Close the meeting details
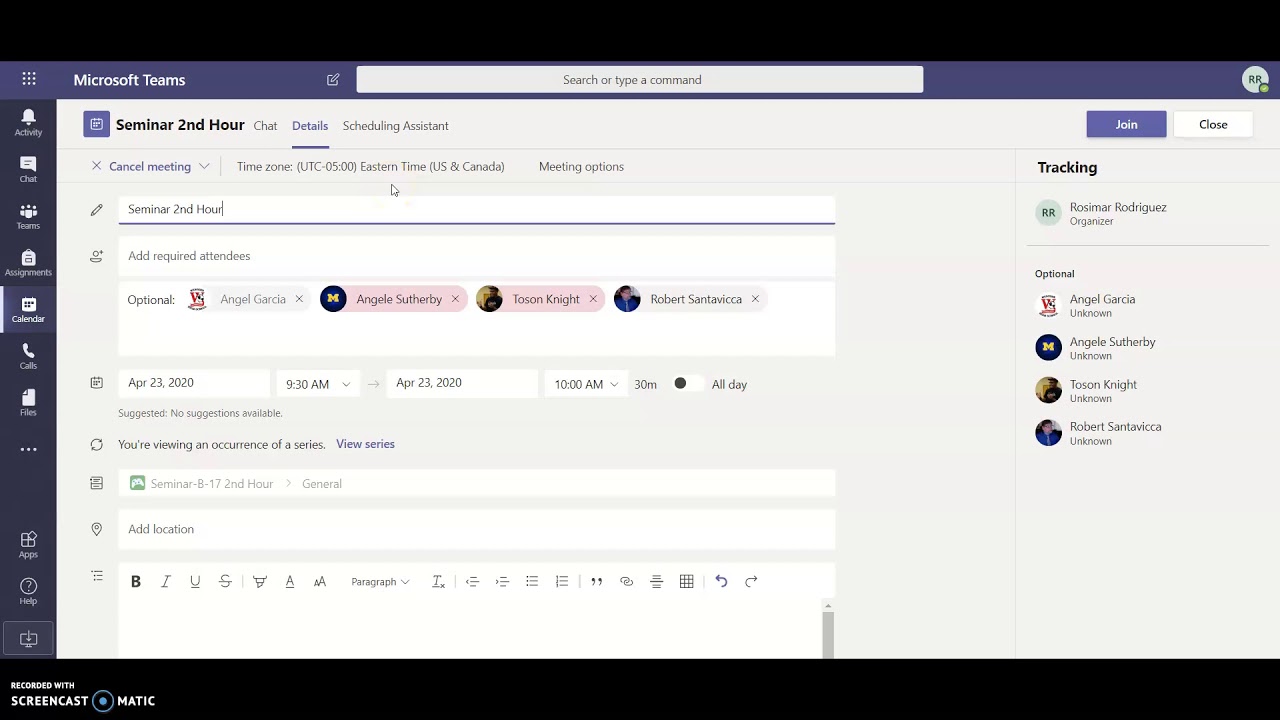1280x720 pixels. click(x=1213, y=124)
